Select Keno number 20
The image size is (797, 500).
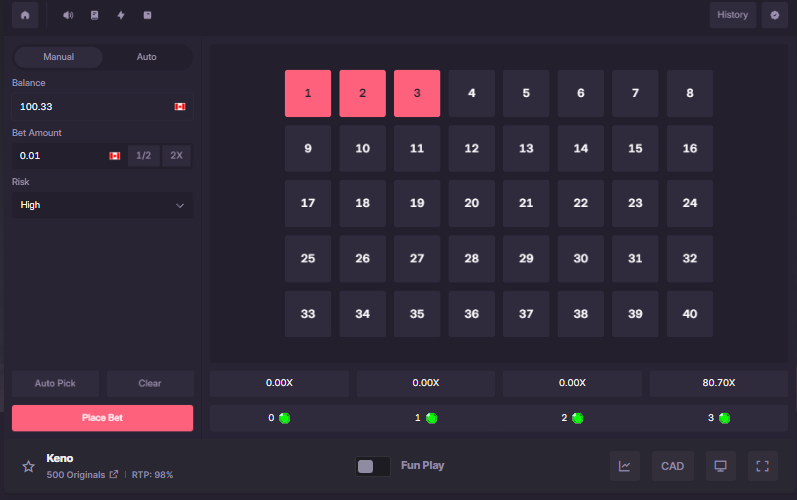(x=472, y=203)
